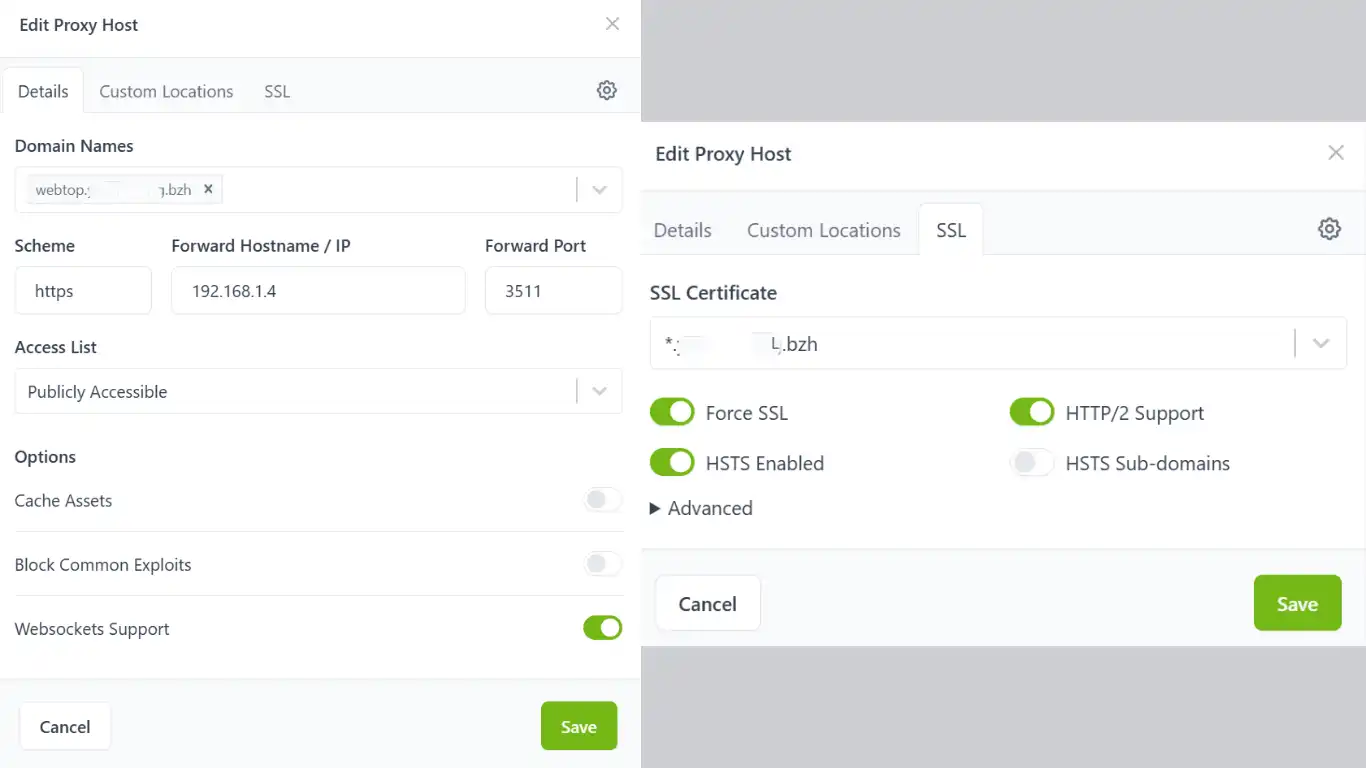Disable HTTP/2 Support
The height and width of the screenshot is (768, 1366).
click(x=1032, y=412)
